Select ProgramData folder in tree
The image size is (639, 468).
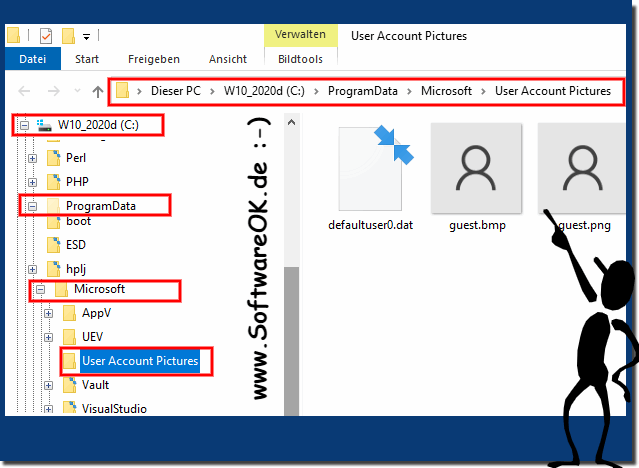[x=101, y=206]
